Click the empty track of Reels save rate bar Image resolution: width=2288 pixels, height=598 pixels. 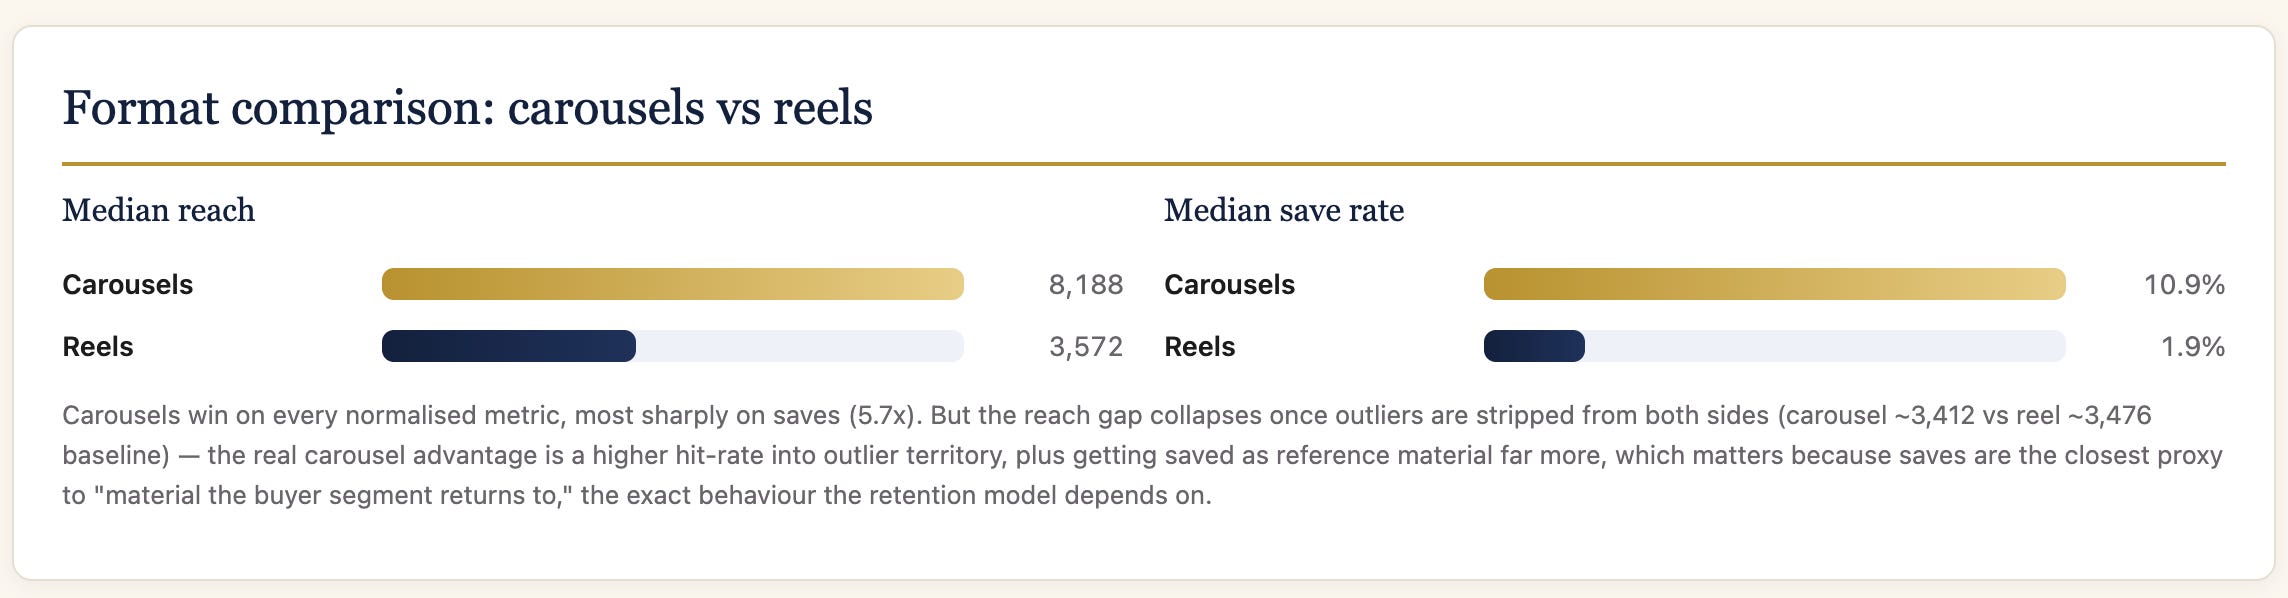pyautogui.click(x=1825, y=346)
